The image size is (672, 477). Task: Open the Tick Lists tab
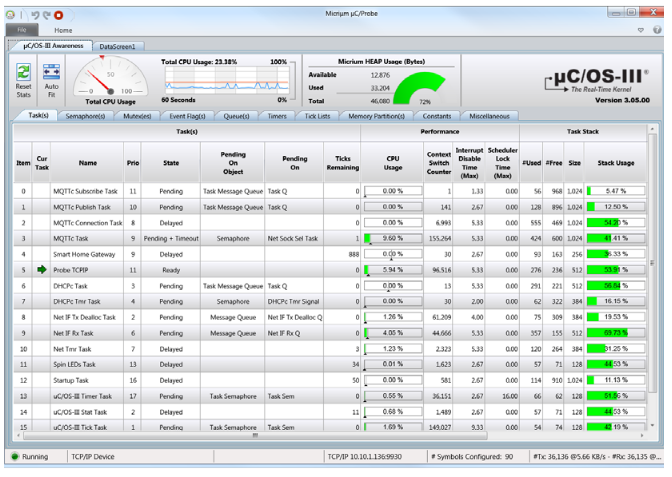click(317, 116)
